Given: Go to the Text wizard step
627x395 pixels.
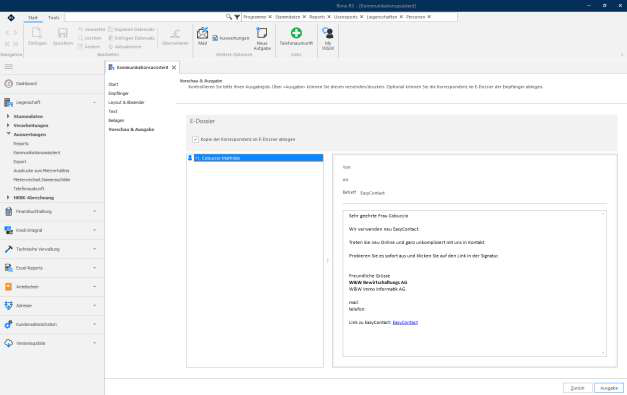Looking at the screenshot, I should [113, 111].
